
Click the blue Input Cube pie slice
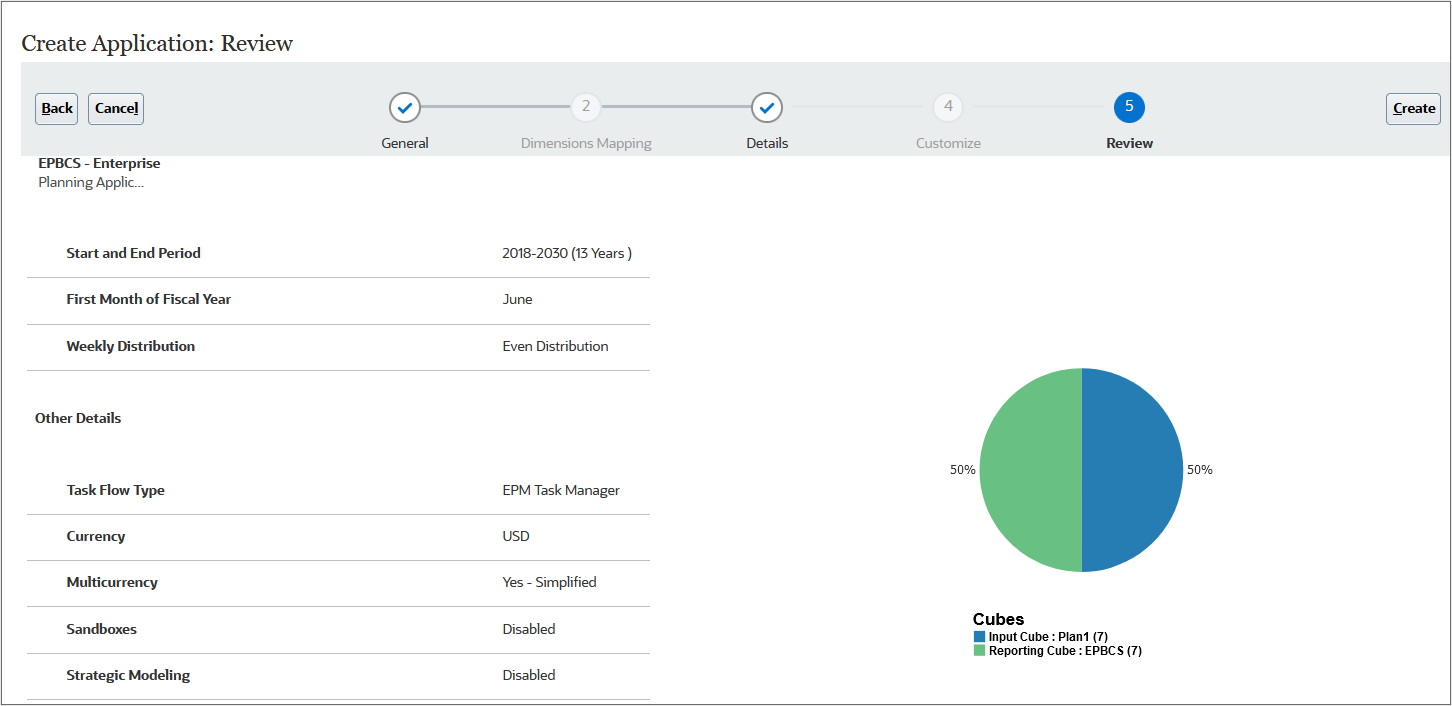(1130, 470)
